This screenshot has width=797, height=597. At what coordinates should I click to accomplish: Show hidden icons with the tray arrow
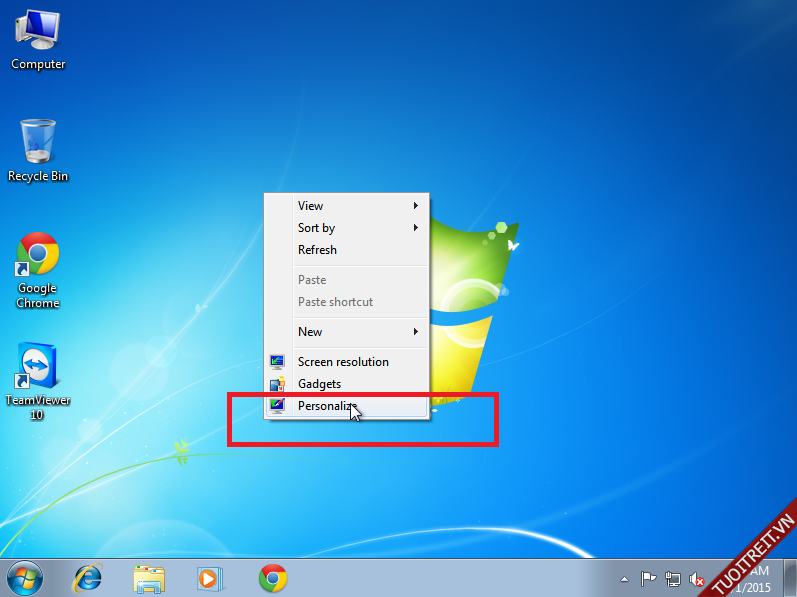coord(624,579)
